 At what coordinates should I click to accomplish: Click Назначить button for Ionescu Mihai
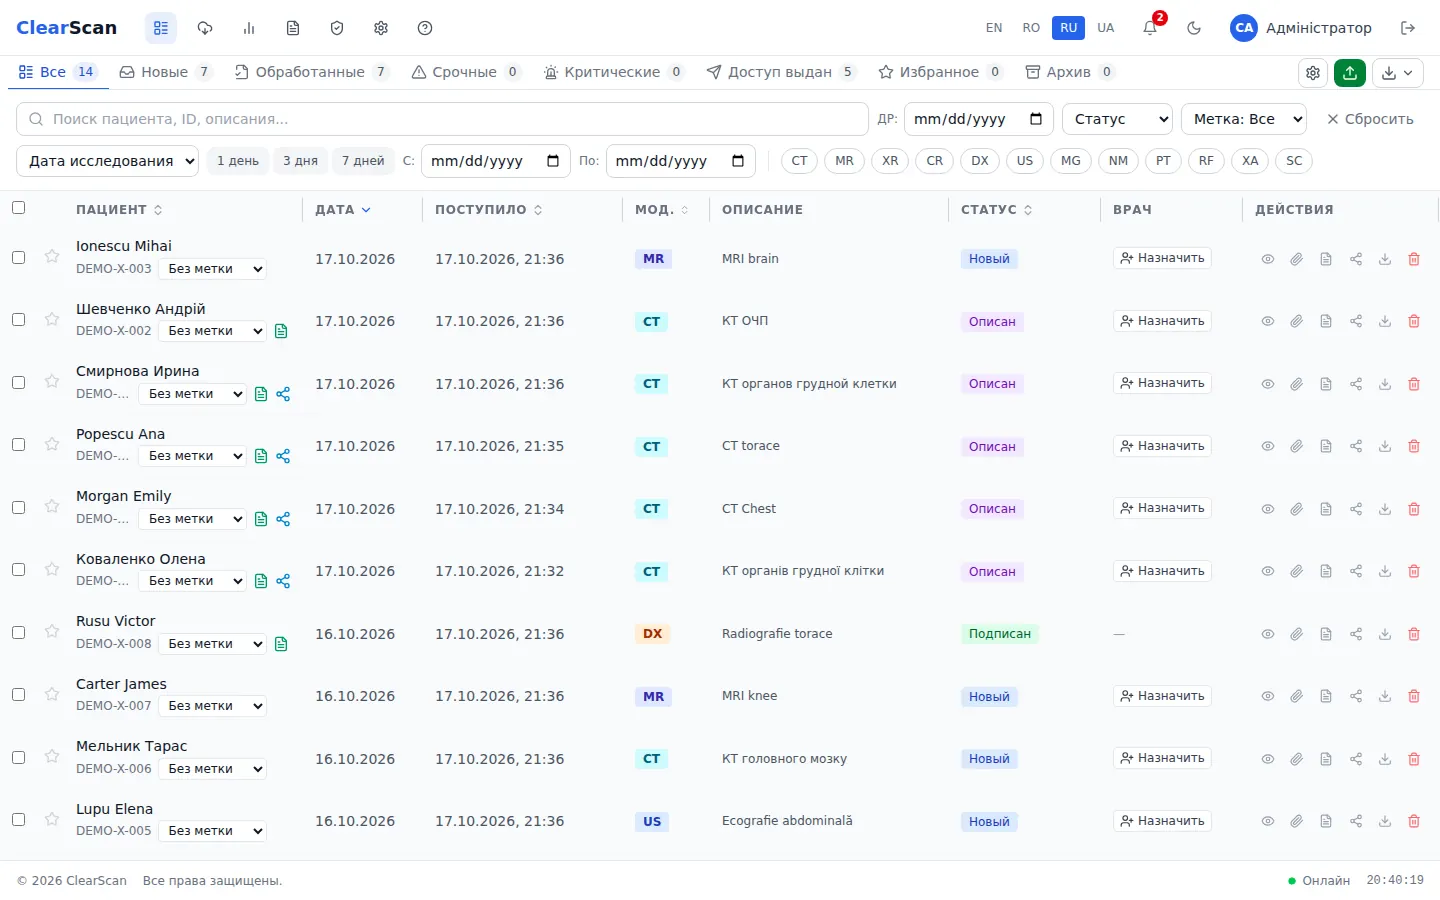coord(1162,258)
